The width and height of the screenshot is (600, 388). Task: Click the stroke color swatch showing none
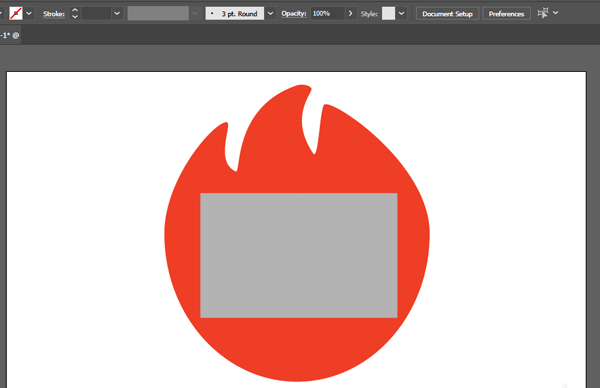[x=16, y=13]
